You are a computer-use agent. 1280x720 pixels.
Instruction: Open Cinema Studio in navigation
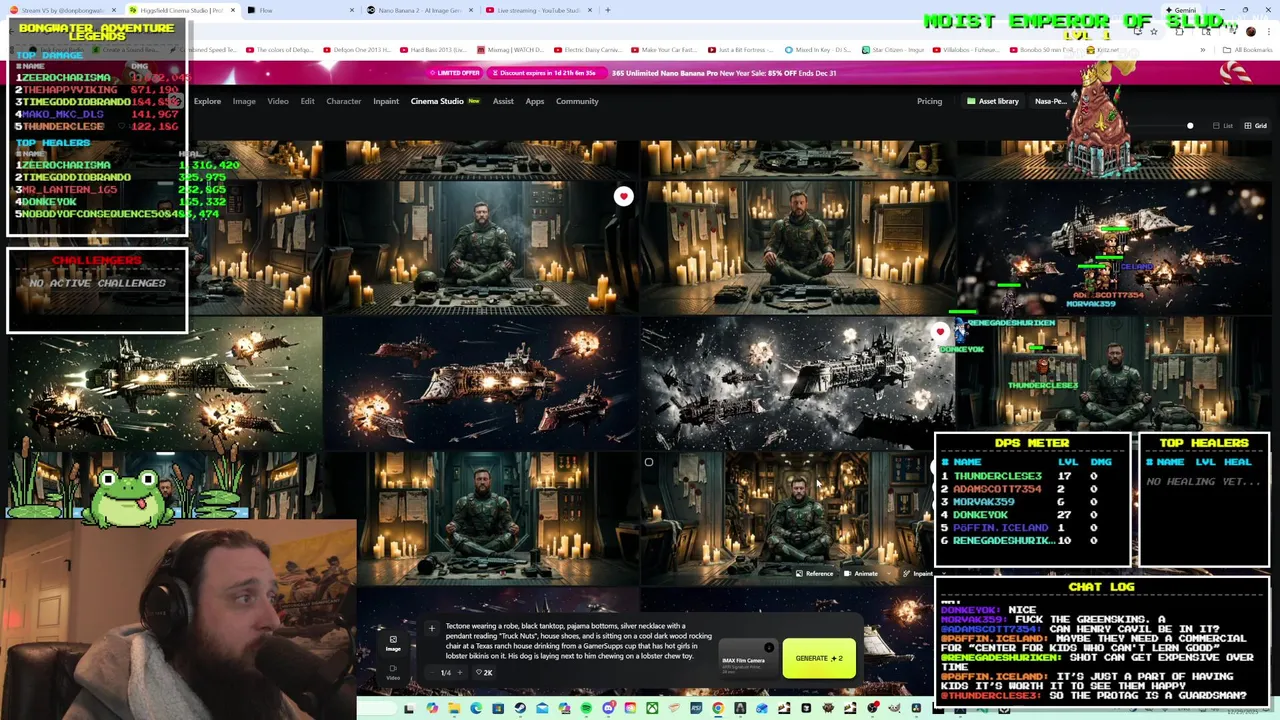[445, 101]
